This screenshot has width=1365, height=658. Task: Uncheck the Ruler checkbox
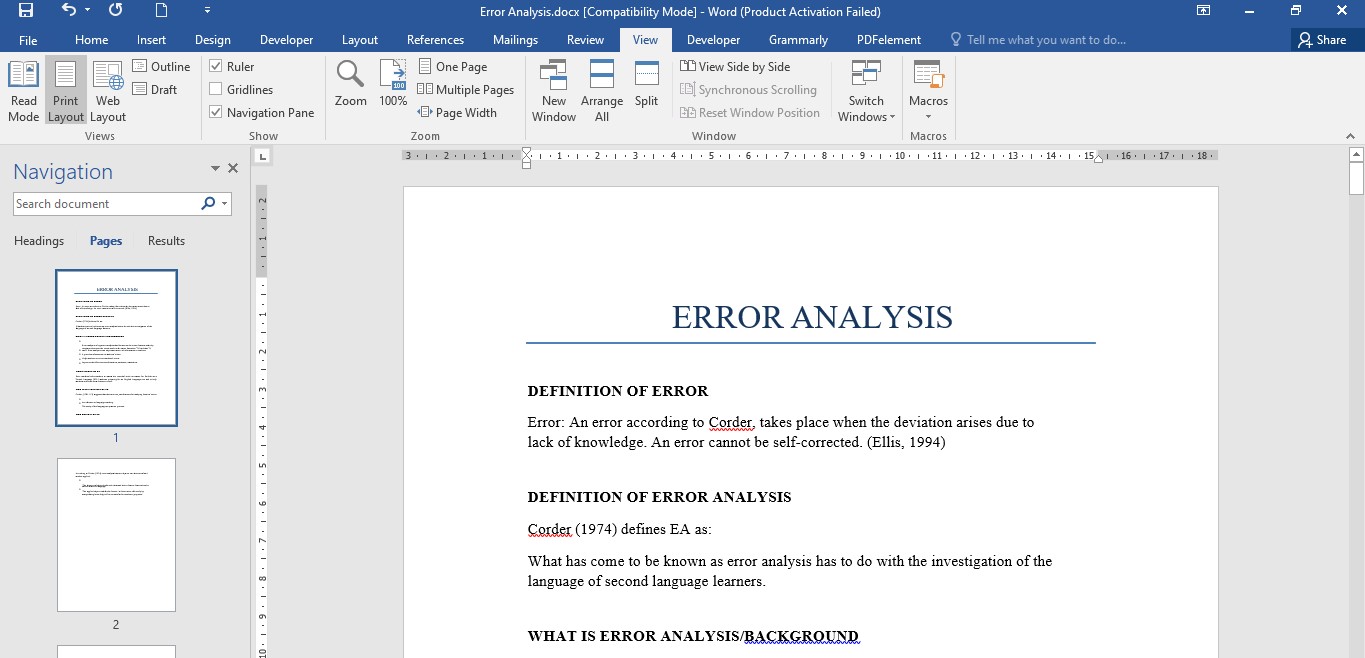216,66
